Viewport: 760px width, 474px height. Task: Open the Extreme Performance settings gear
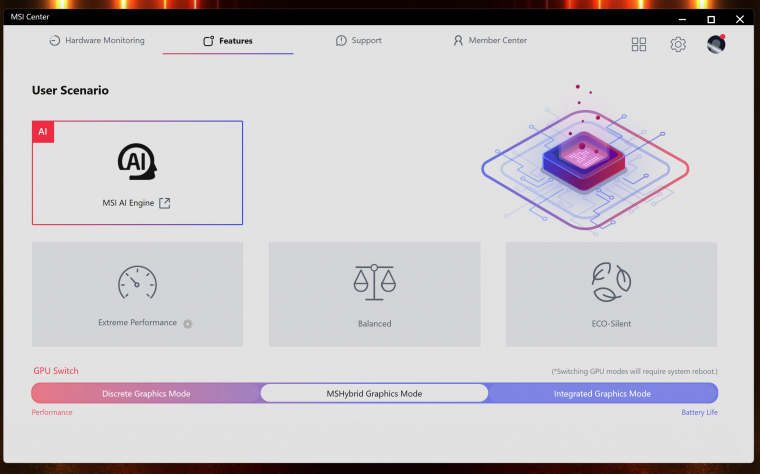(x=188, y=324)
